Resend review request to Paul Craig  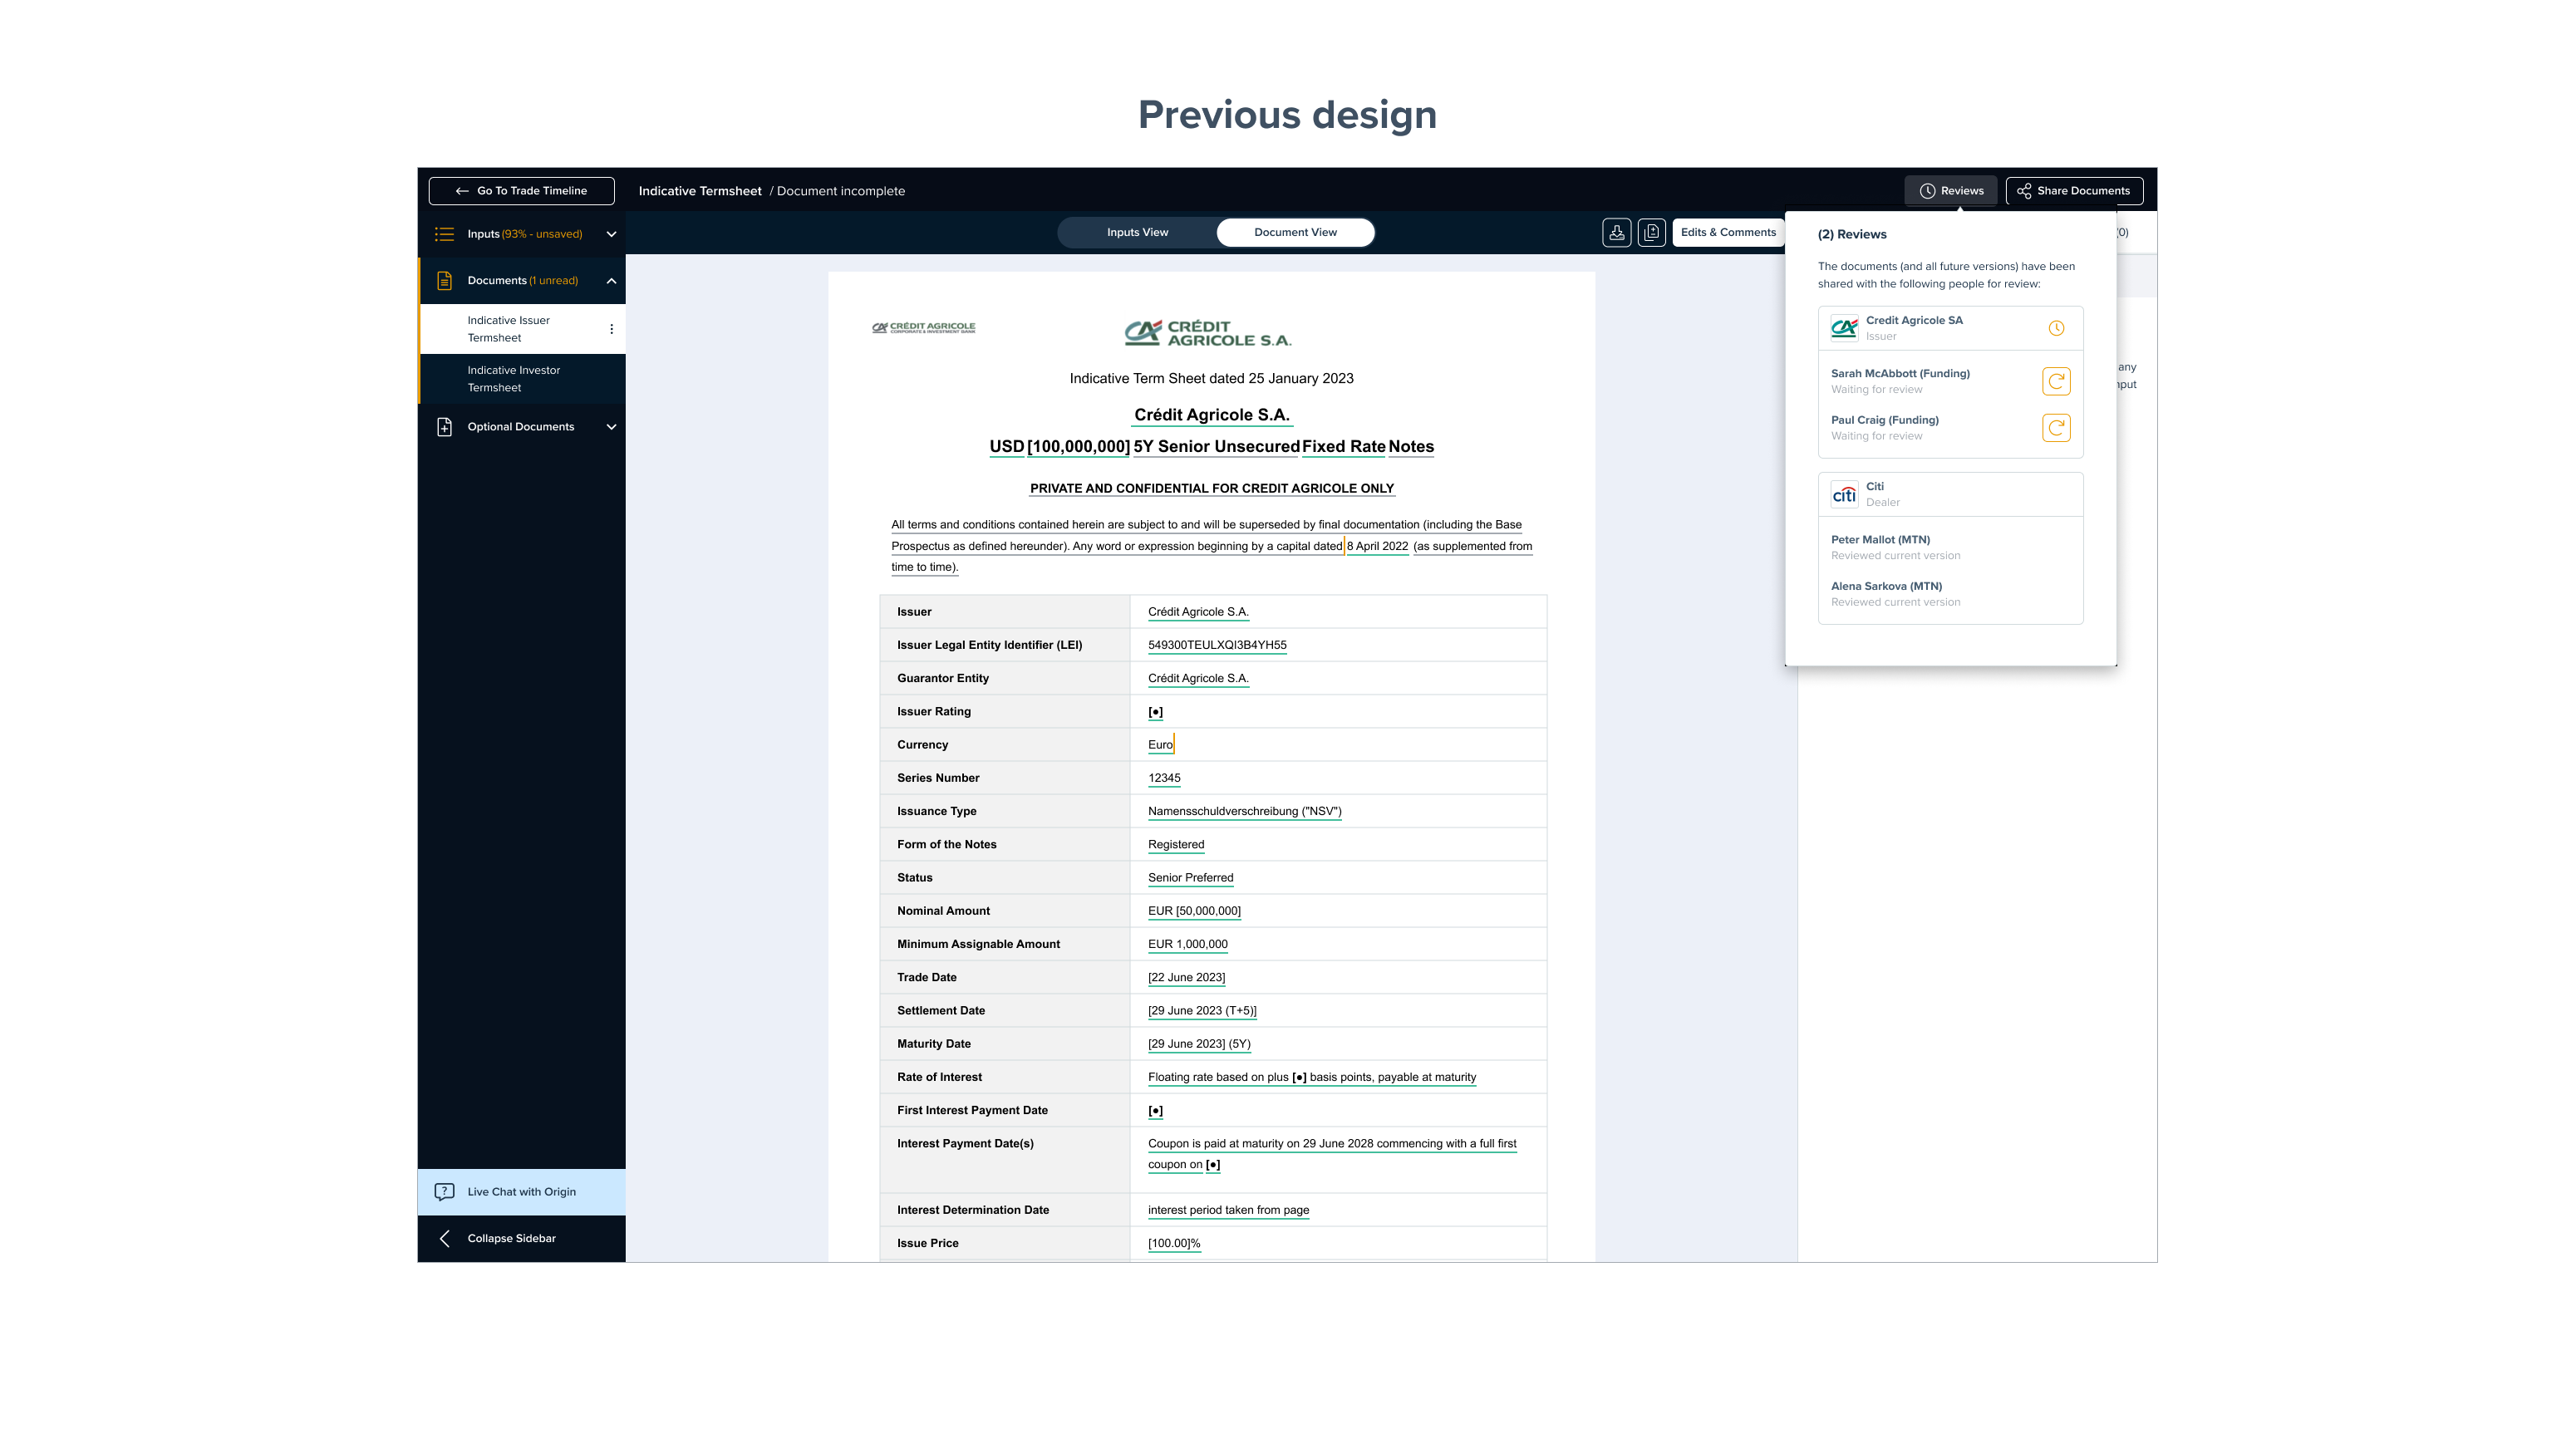point(2055,428)
